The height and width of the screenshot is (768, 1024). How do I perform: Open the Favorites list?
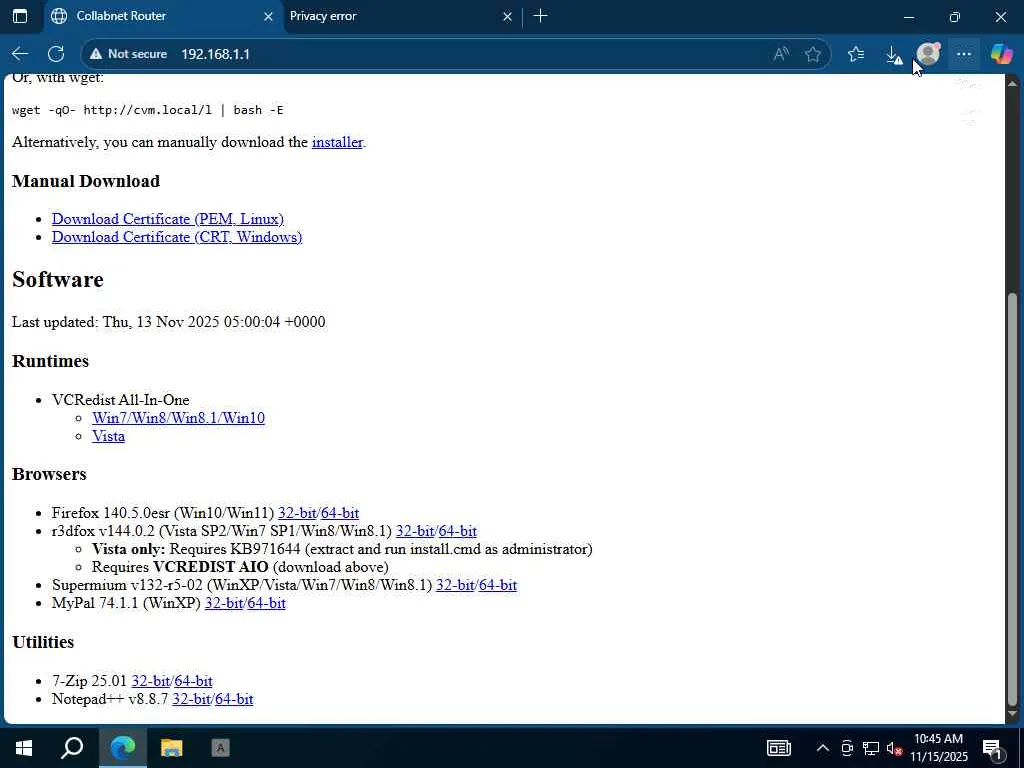point(856,54)
